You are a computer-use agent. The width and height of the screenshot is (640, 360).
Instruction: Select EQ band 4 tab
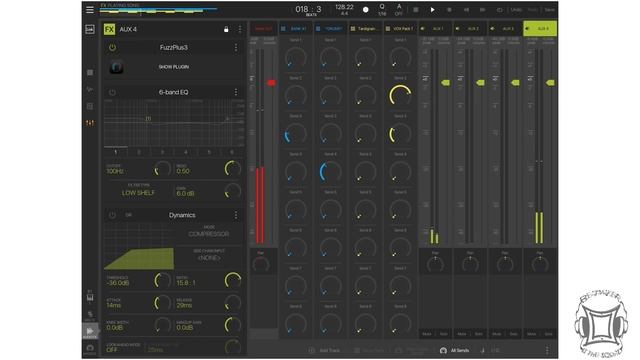click(x=186, y=152)
